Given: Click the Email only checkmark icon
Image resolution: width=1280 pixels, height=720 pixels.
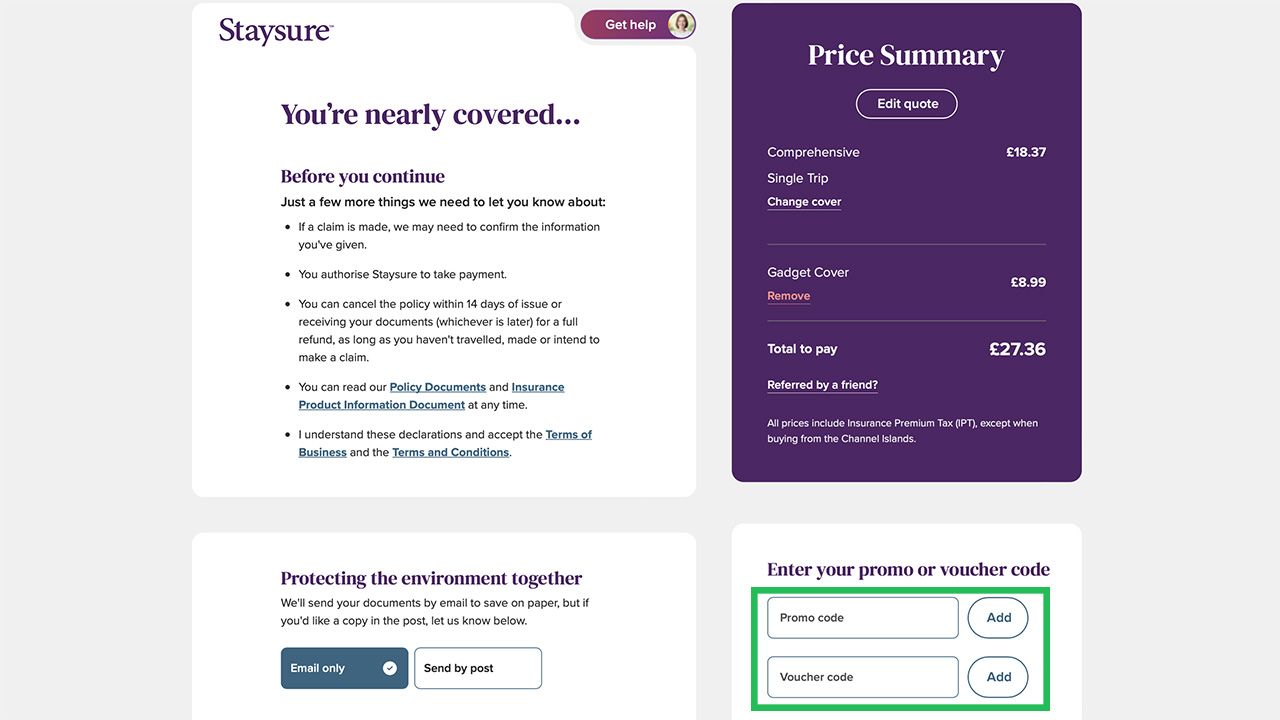Looking at the screenshot, I should [390, 668].
